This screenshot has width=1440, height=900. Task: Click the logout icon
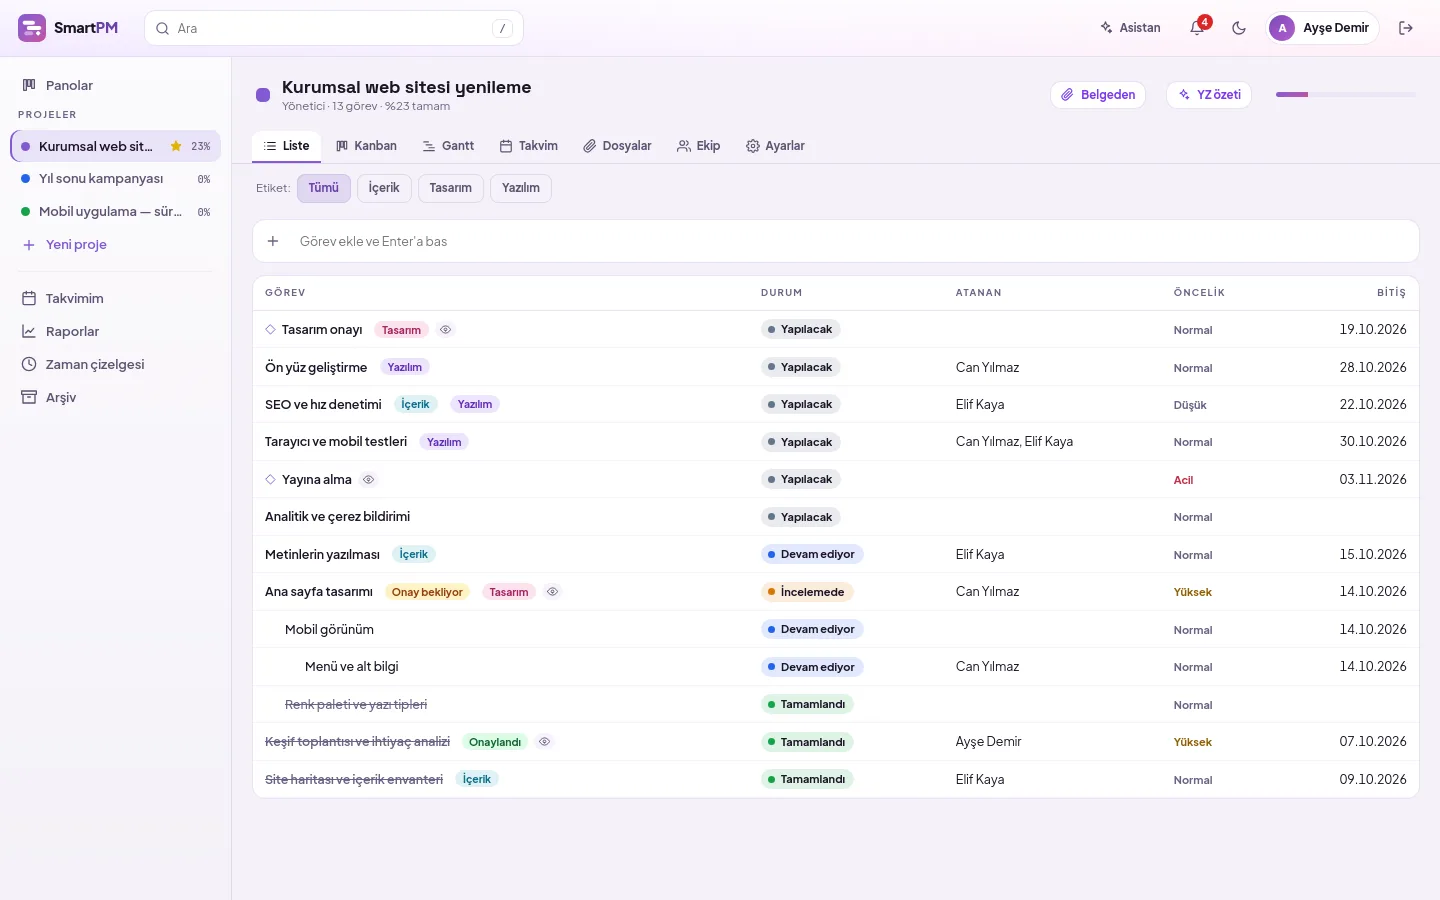(x=1406, y=28)
